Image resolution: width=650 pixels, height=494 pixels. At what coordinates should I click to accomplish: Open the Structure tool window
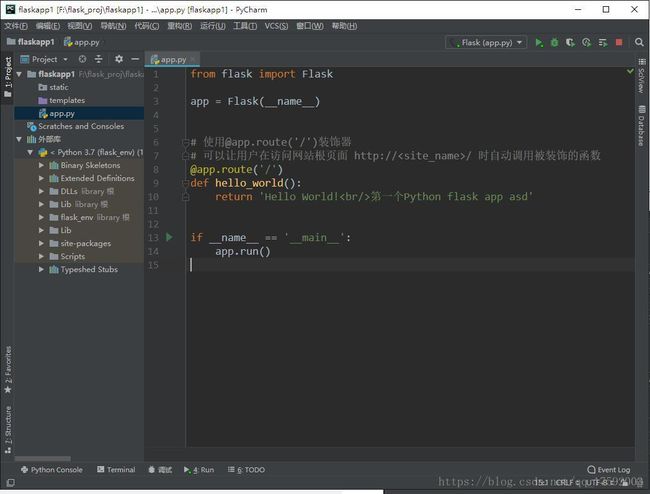[7, 429]
